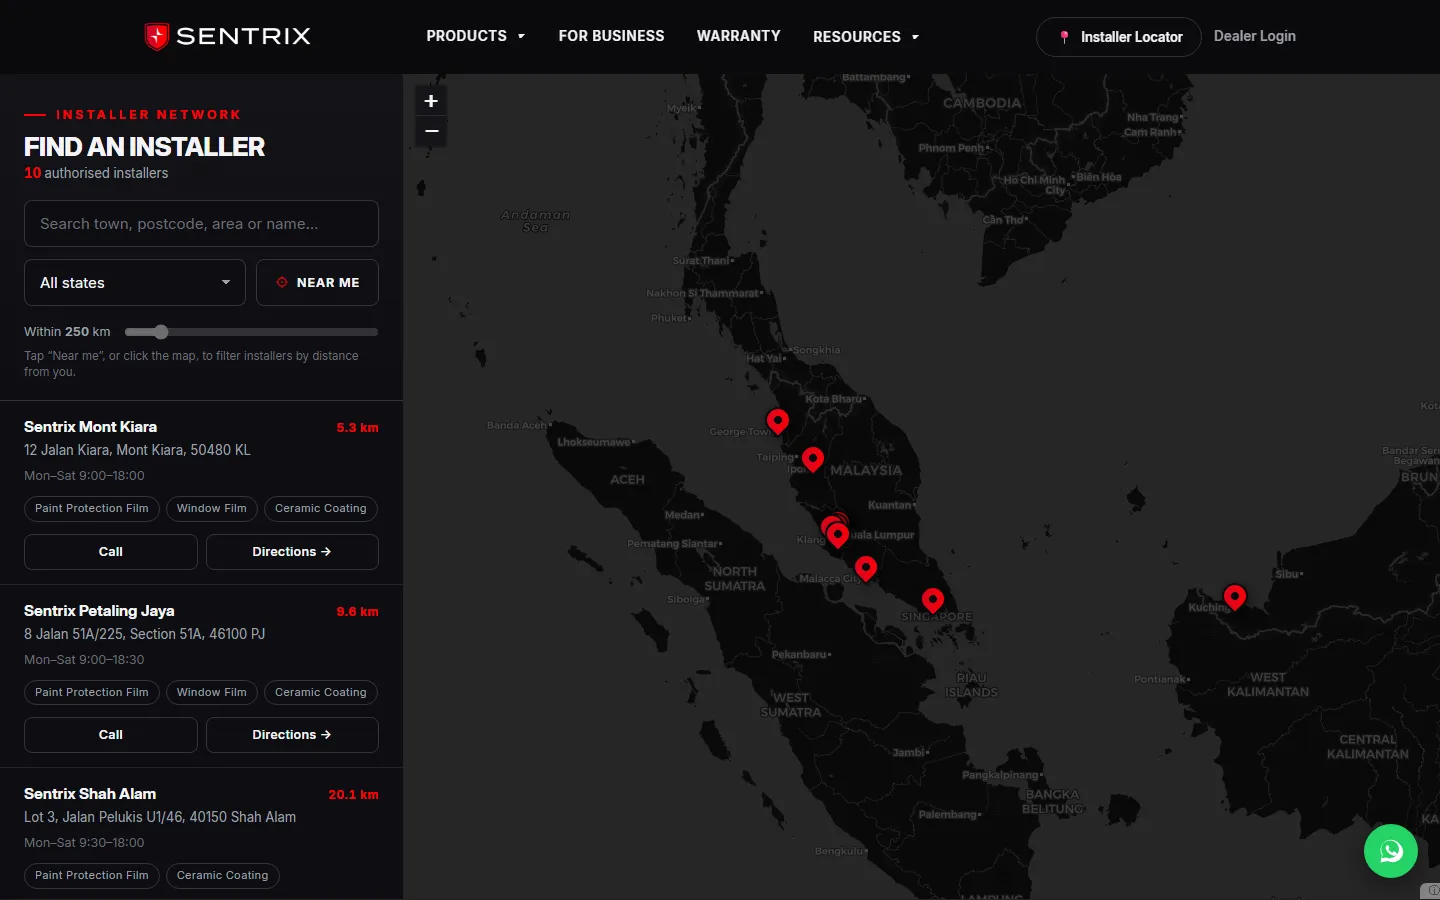Image resolution: width=1440 pixels, height=900 pixels.
Task: Click the Near Me button
Action: click(x=317, y=283)
